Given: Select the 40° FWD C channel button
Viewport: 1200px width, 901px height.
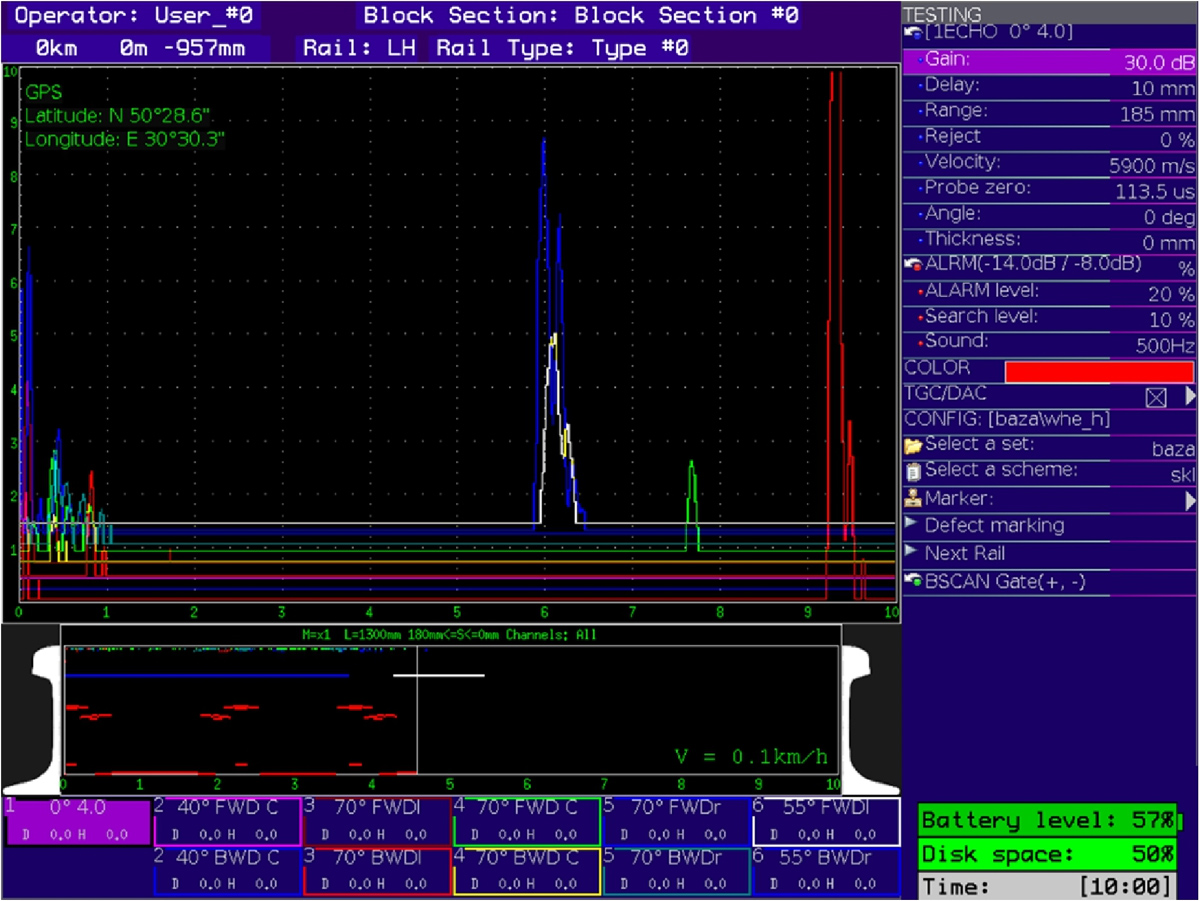Looking at the screenshot, I should point(228,821).
